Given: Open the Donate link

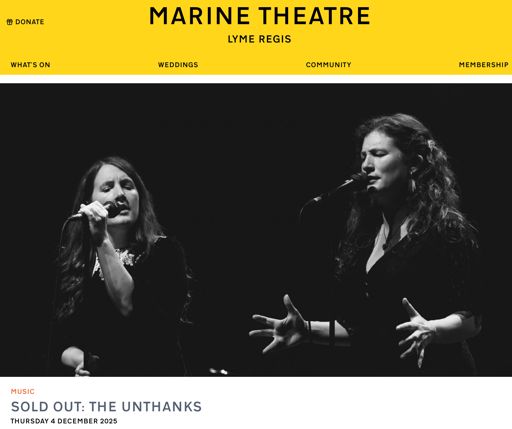Looking at the screenshot, I should pyautogui.click(x=25, y=22).
